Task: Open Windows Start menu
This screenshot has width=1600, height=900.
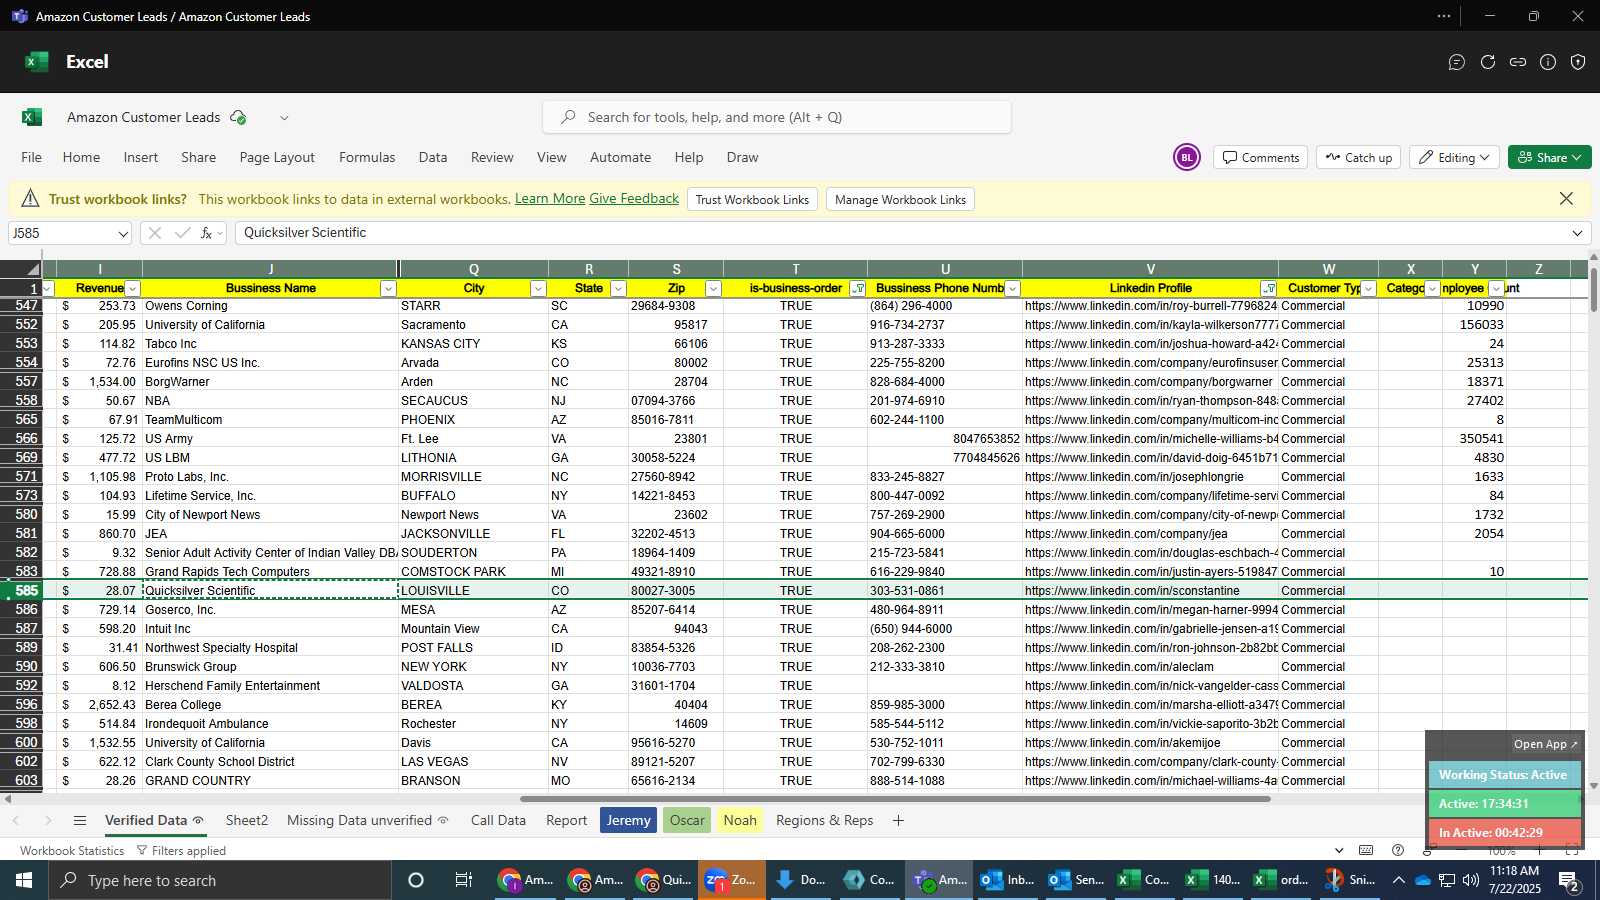Action: 24,880
